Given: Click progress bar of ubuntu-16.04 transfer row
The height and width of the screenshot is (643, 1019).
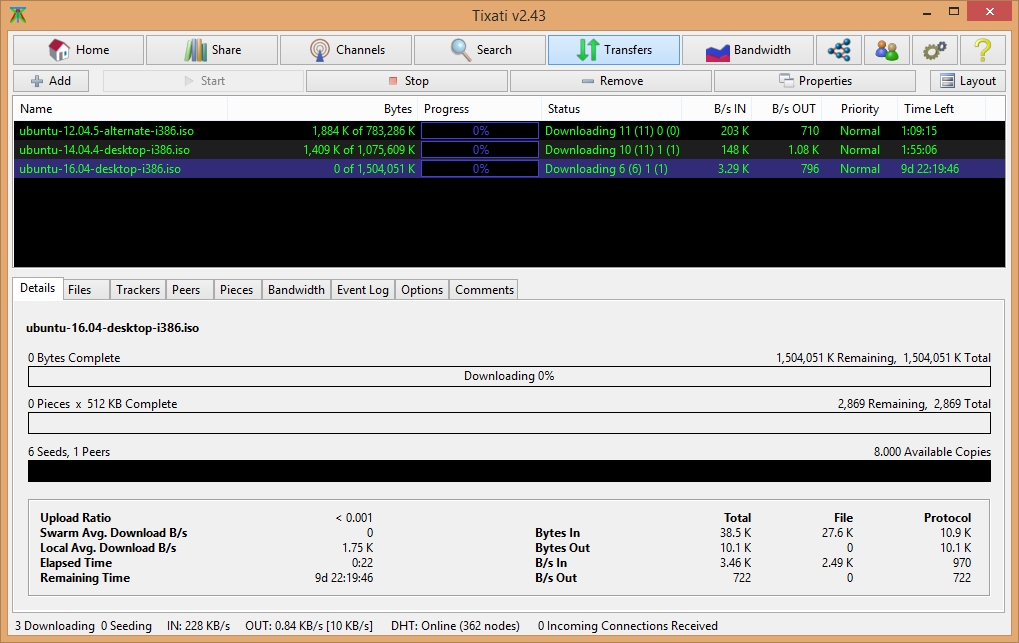Looking at the screenshot, I should pyautogui.click(x=480, y=168).
